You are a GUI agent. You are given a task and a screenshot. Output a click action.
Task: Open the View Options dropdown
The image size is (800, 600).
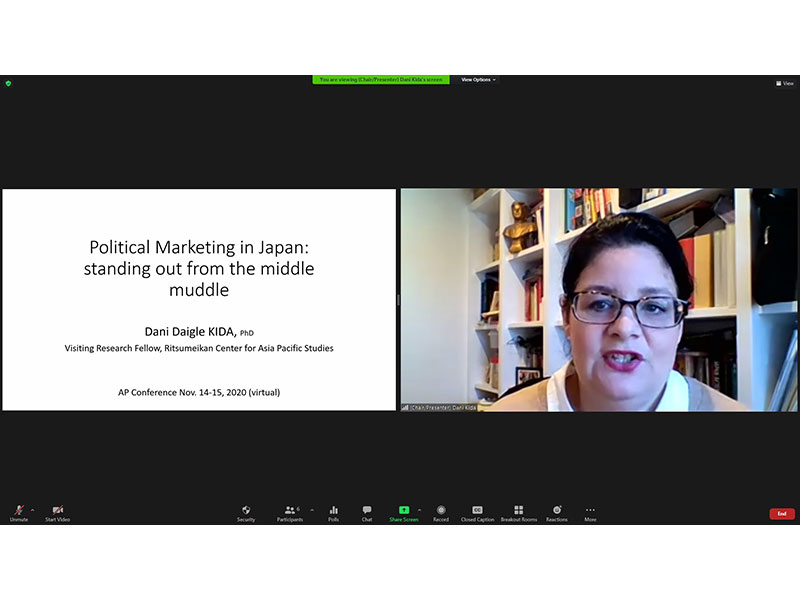[478, 80]
